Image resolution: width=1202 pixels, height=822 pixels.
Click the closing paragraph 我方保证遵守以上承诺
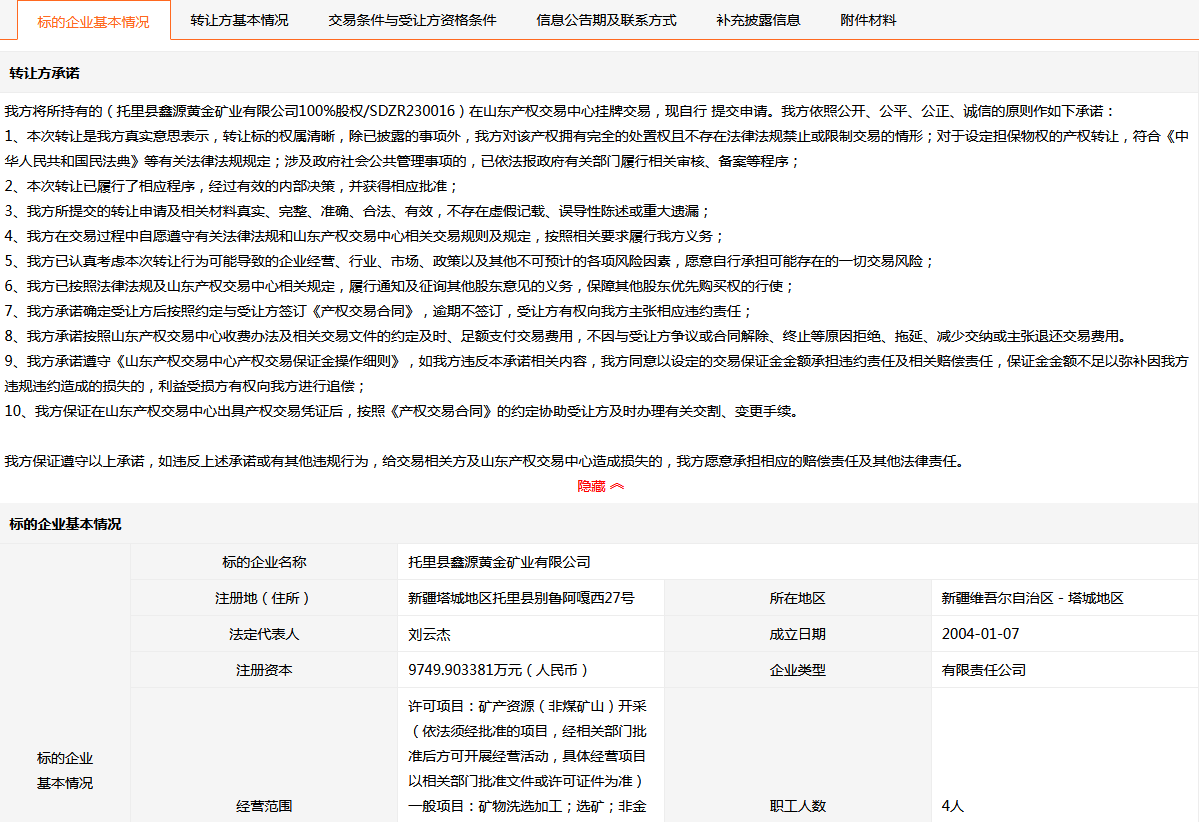pyautogui.click(x=483, y=461)
